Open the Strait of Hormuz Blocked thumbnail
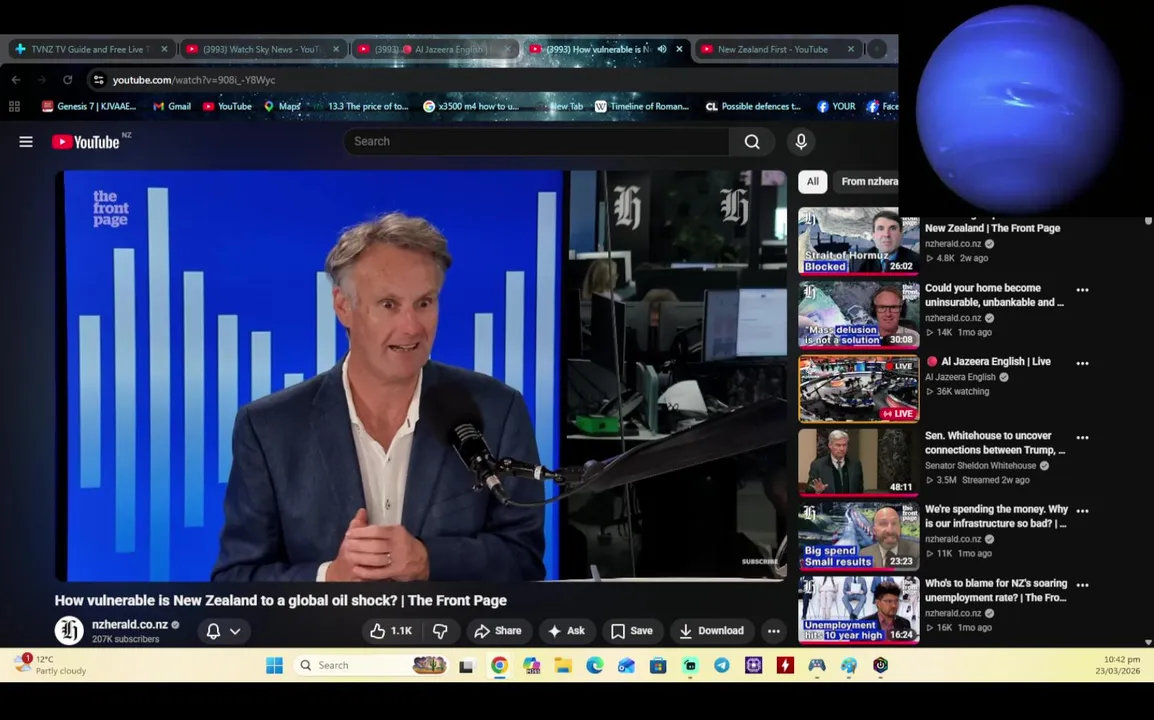 tap(859, 241)
